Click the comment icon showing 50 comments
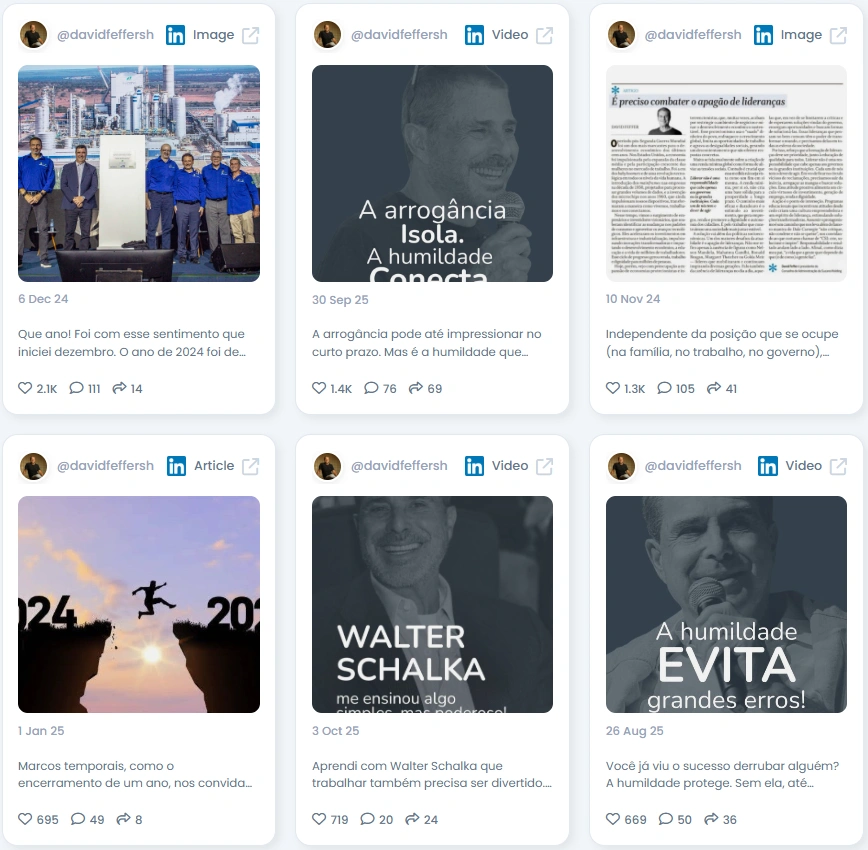868x850 pixels. pyautogui.click(x=665, y=819)
